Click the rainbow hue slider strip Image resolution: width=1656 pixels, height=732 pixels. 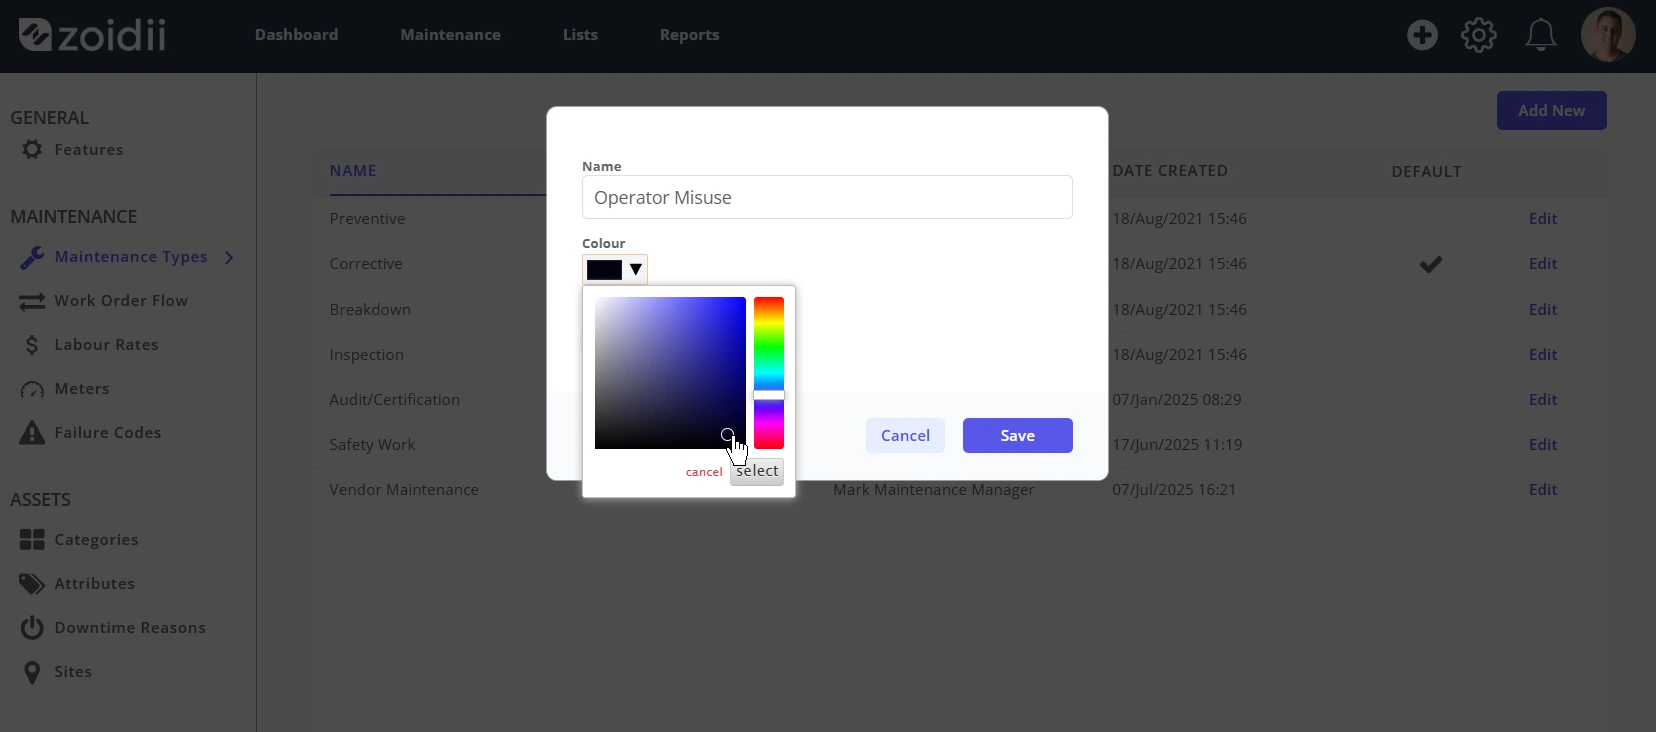[x=769, y=373]
